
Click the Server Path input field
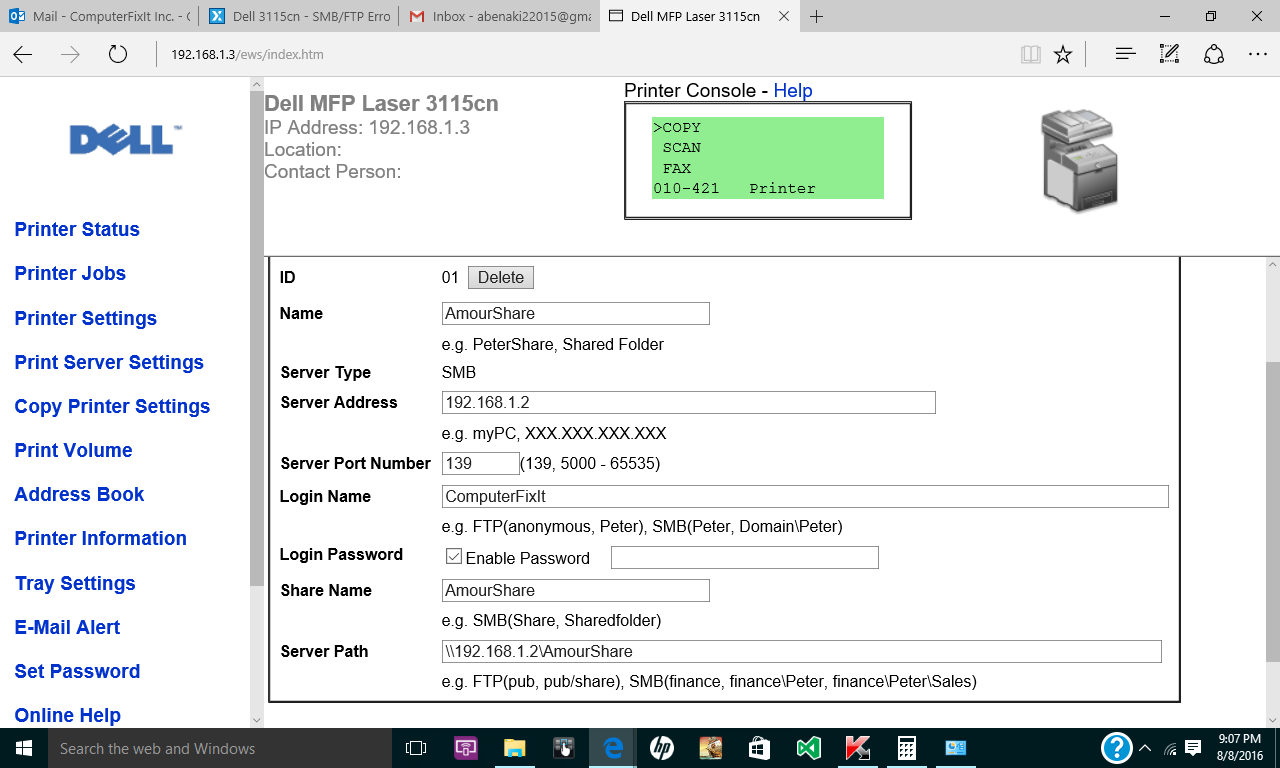[802, 651]
